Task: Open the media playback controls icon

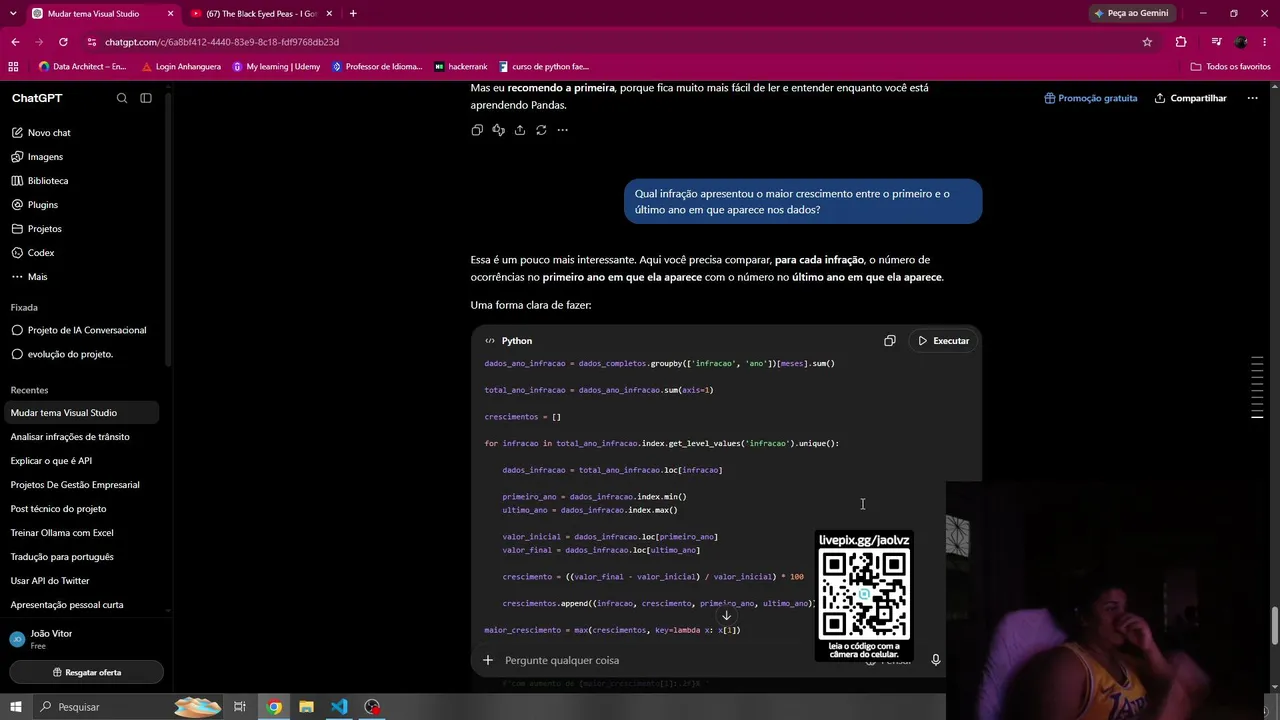Action: coord(1216,42)
